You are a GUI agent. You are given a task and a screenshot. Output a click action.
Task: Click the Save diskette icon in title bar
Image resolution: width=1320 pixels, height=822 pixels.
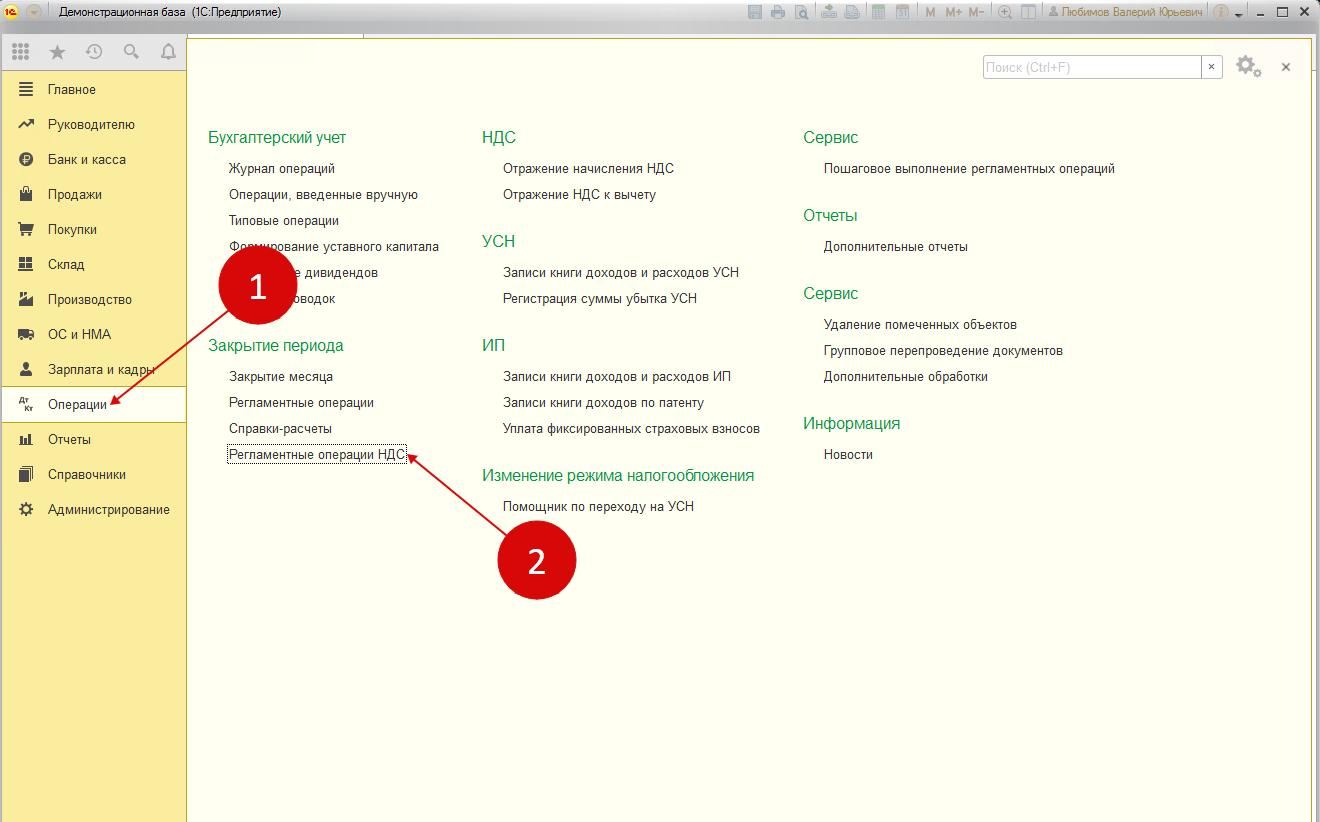pyautogui.click(x=755, y=12)
